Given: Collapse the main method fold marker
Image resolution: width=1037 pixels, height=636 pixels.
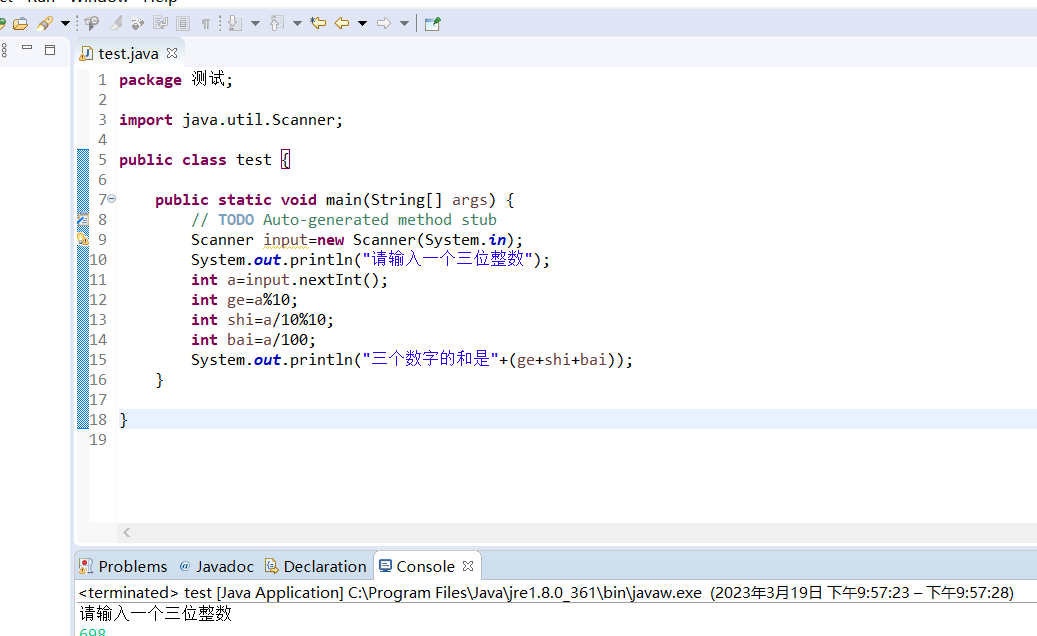Looking at the screenshot, I should tap(112, 198).
